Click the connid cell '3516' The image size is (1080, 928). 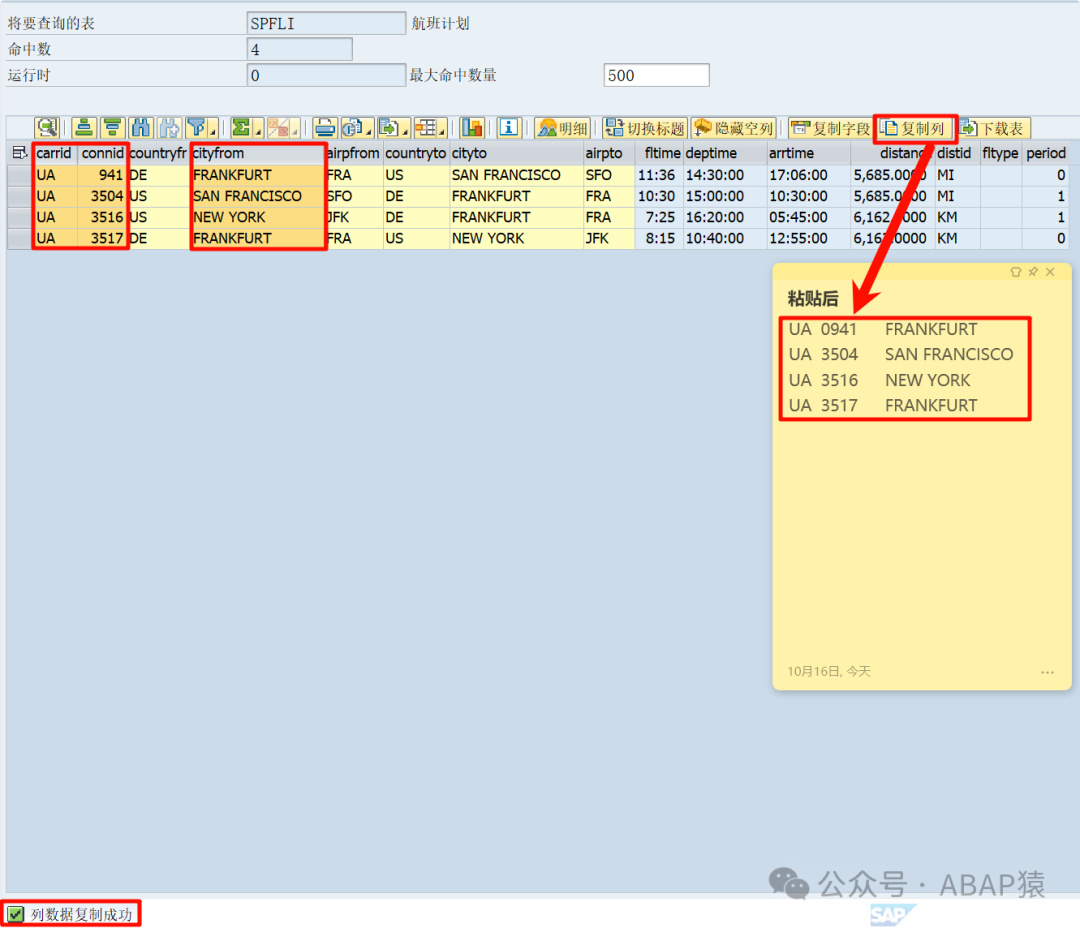pyautogui.click(x=103, y=217)
